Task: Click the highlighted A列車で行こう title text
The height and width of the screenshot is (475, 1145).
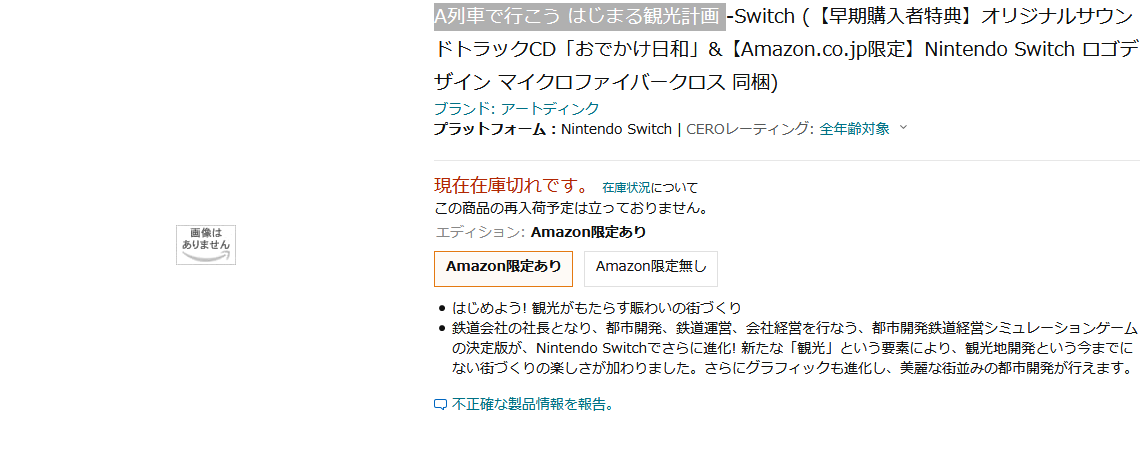Action: pos(578,16)
